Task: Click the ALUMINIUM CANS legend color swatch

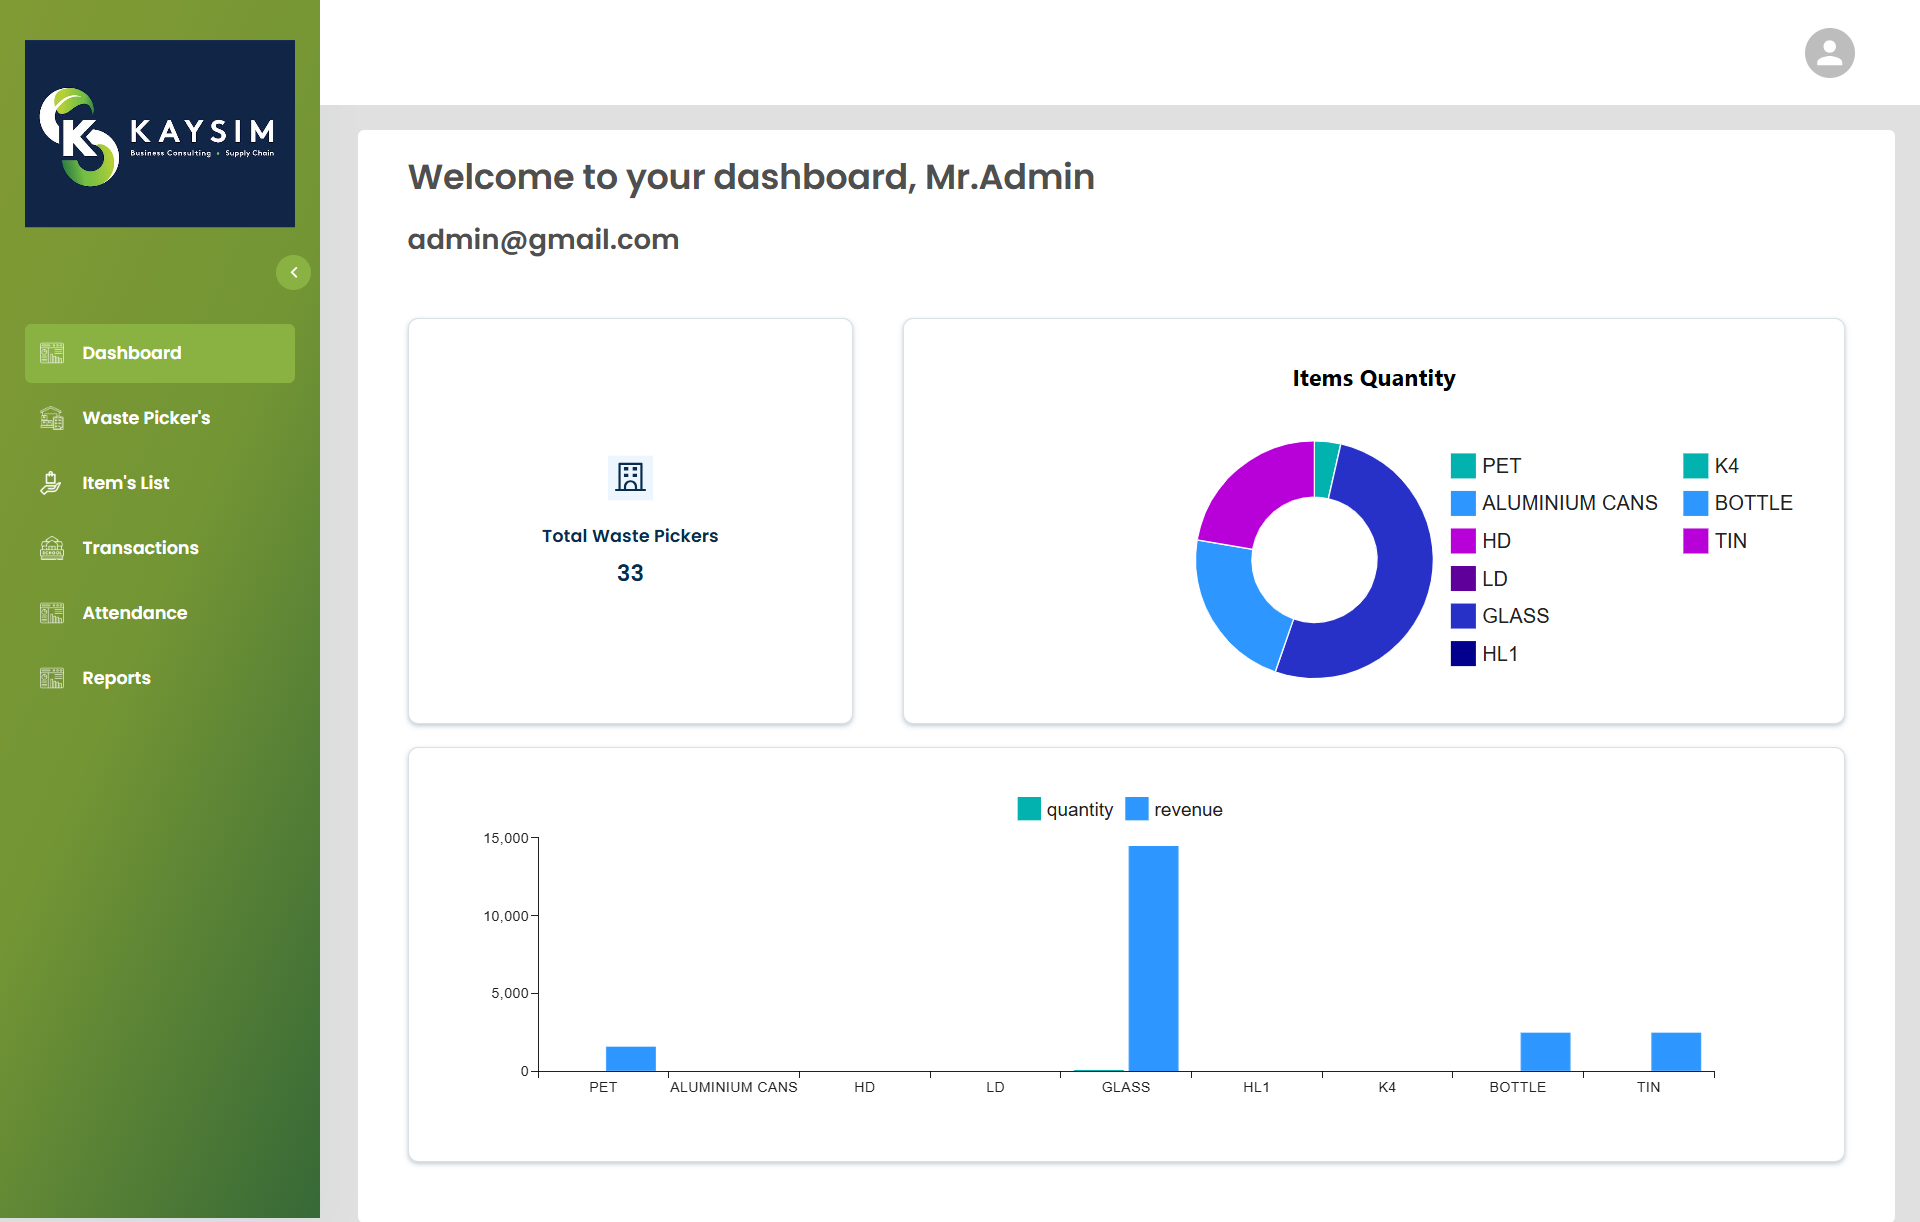Action: 1463,503
